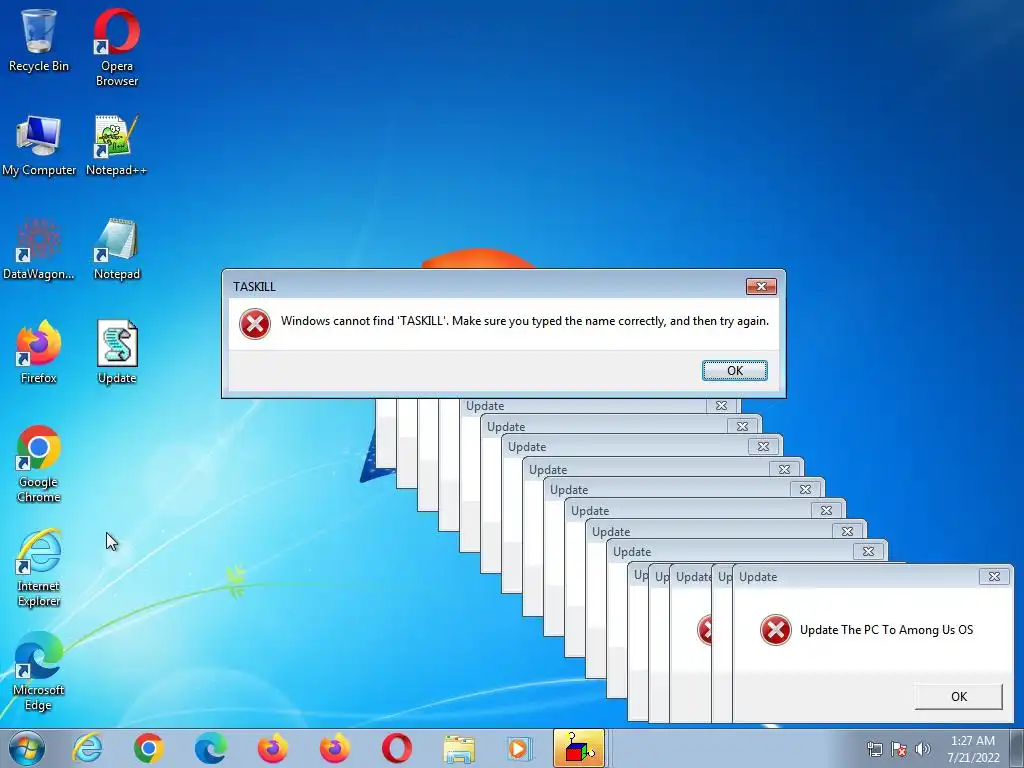Screen dimensions: 1024x768
Task: Open the Action Center flag tray icon
Action: pyautogui.click(x=899, y=749)
